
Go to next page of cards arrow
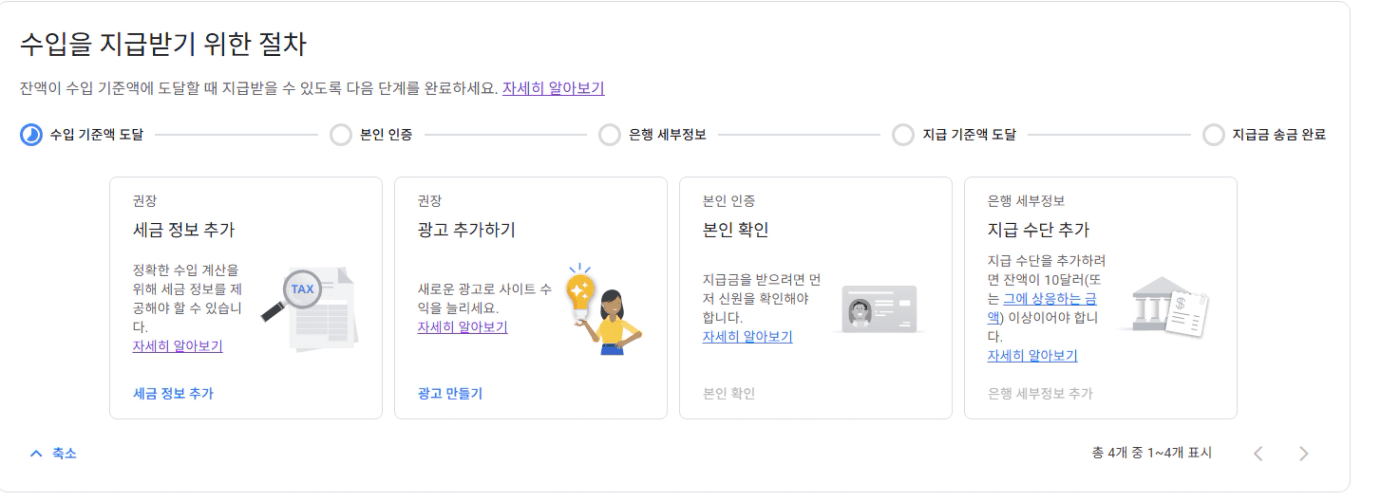[1303, 454]
